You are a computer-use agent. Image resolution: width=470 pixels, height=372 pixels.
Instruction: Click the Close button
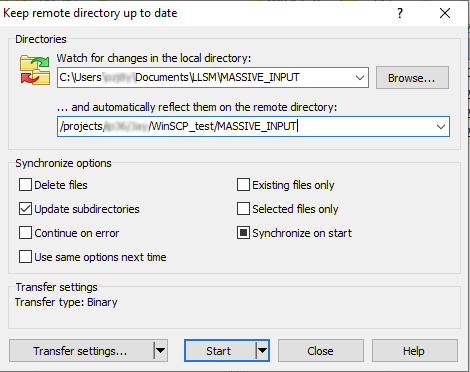click(321, 351)
